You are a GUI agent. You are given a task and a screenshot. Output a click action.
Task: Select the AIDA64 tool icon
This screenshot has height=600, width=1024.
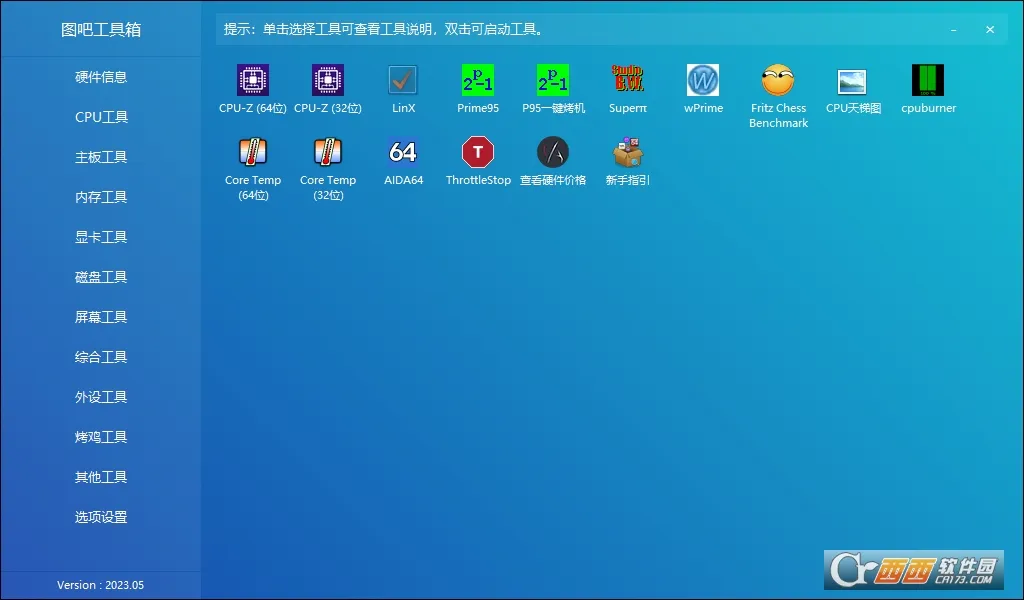tap(403, 152)
